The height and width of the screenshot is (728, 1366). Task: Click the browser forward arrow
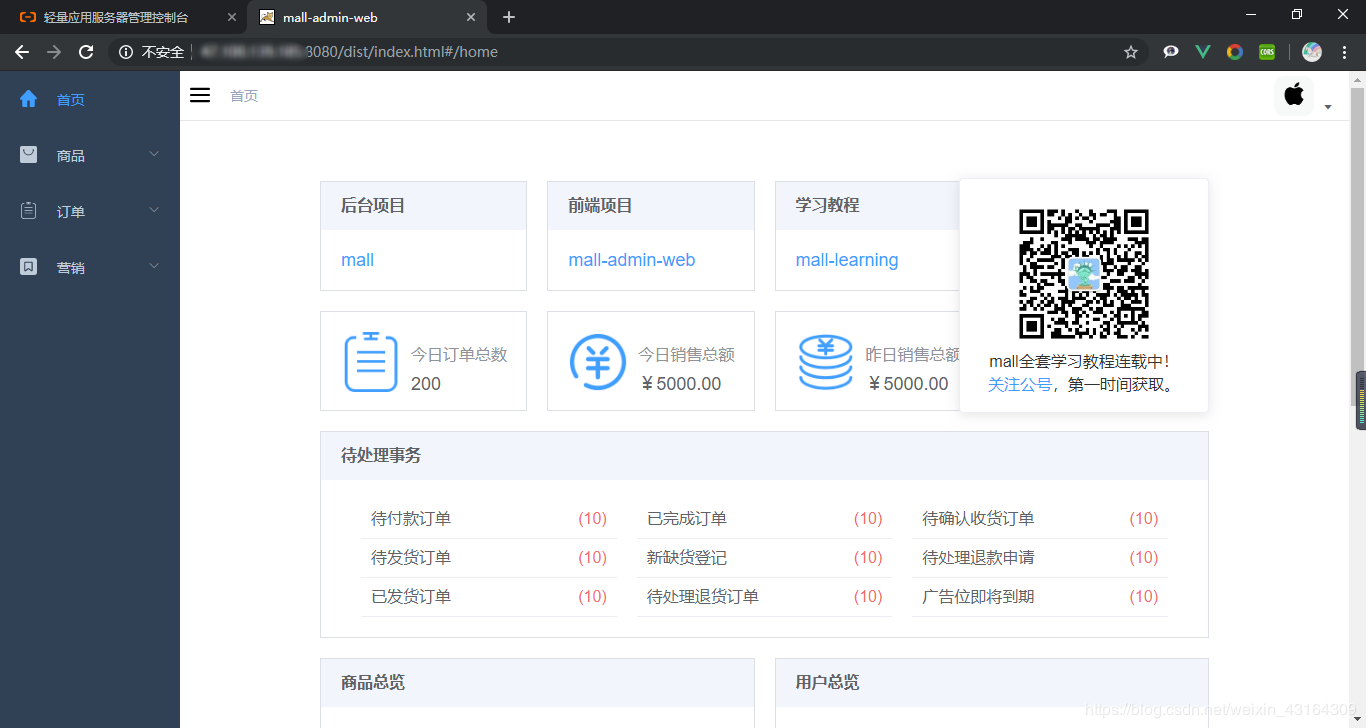click(54, 52)
